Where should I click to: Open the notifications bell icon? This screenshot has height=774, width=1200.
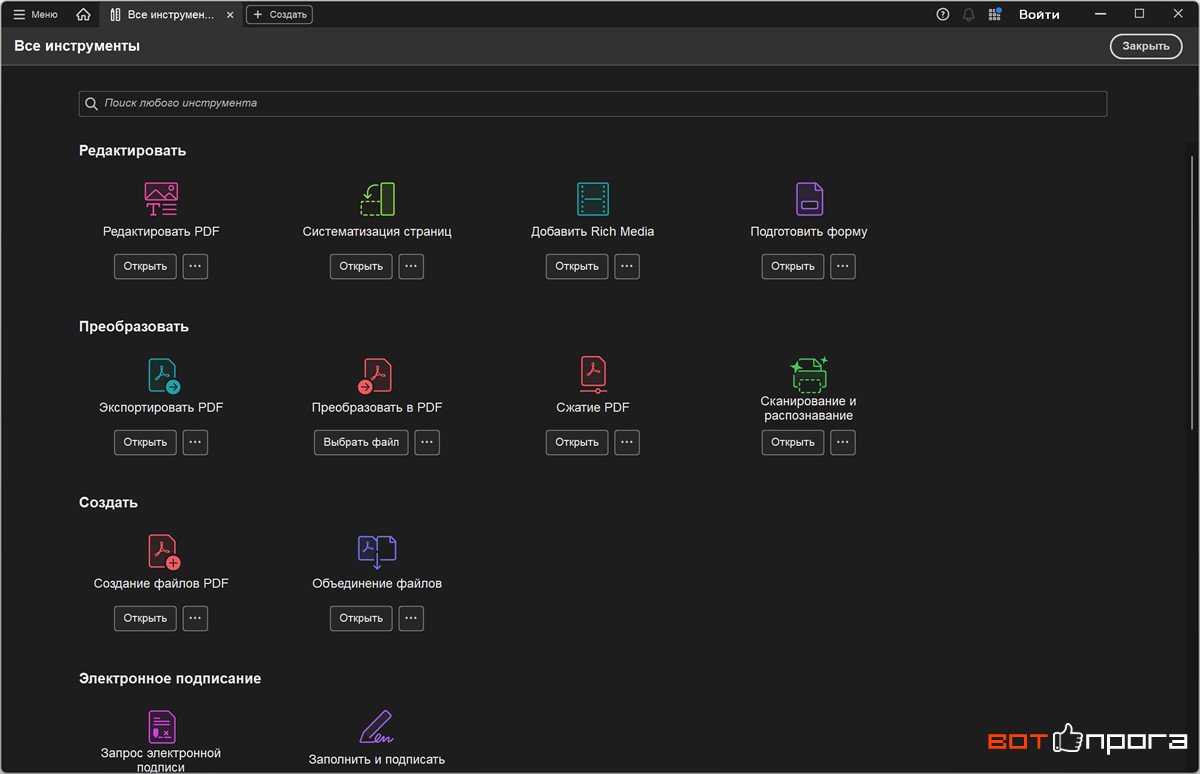click(x=969, y=14)
